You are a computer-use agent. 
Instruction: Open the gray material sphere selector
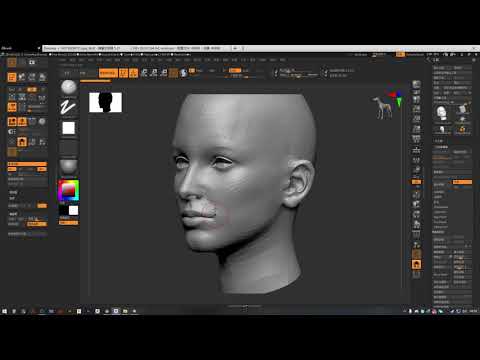(69, 167)
